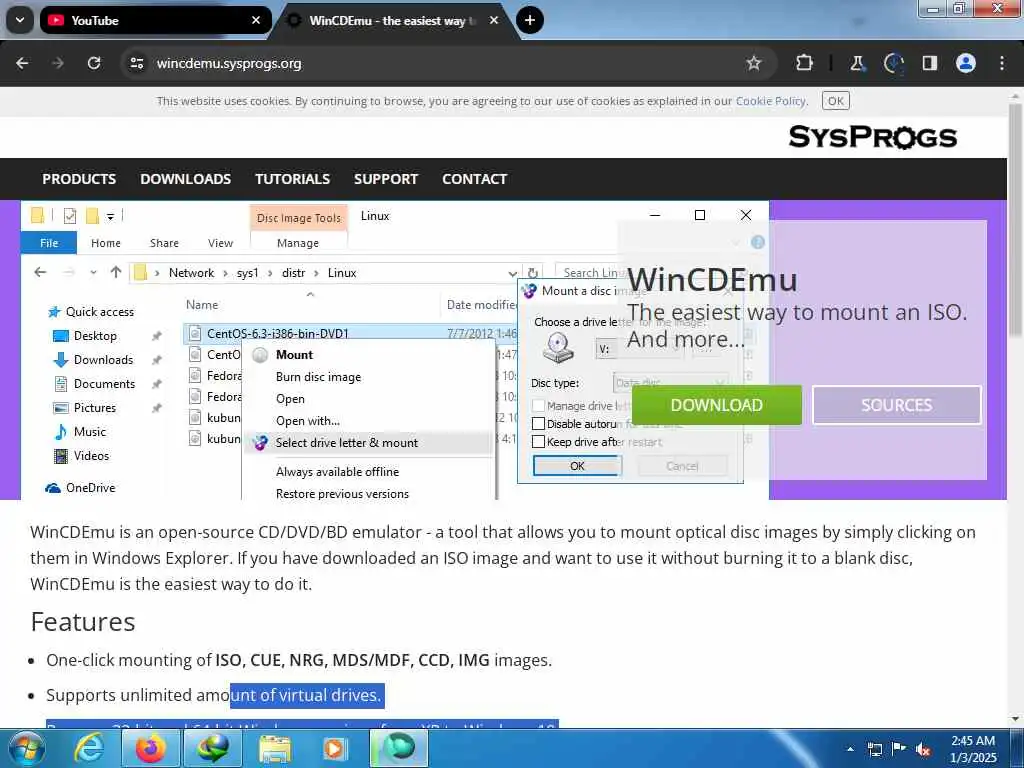Viewport: 1024px width, 768px height.
Task: Close the WinCDEmu browser tab
Action: pyautogui.click(x=494, y=20)
